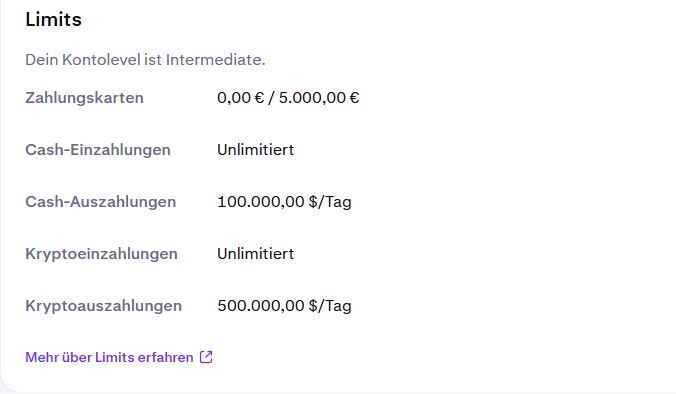Click the Unlimitiert value for Kryptoeinzahlungen
Viewport: 676px width, 394px height.
[256, 253]
